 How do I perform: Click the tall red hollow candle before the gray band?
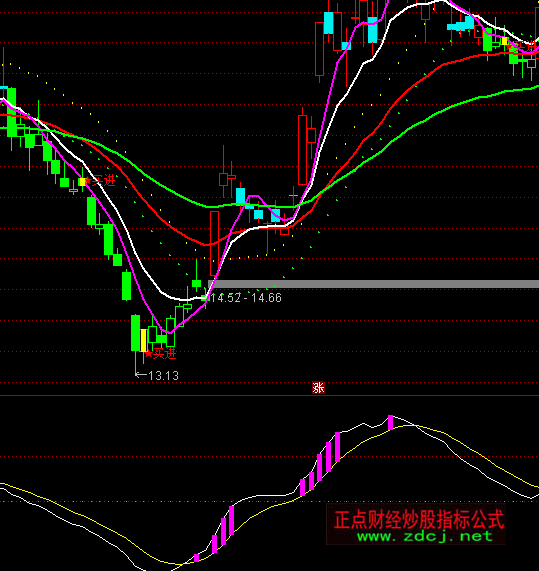coord(215,243)
